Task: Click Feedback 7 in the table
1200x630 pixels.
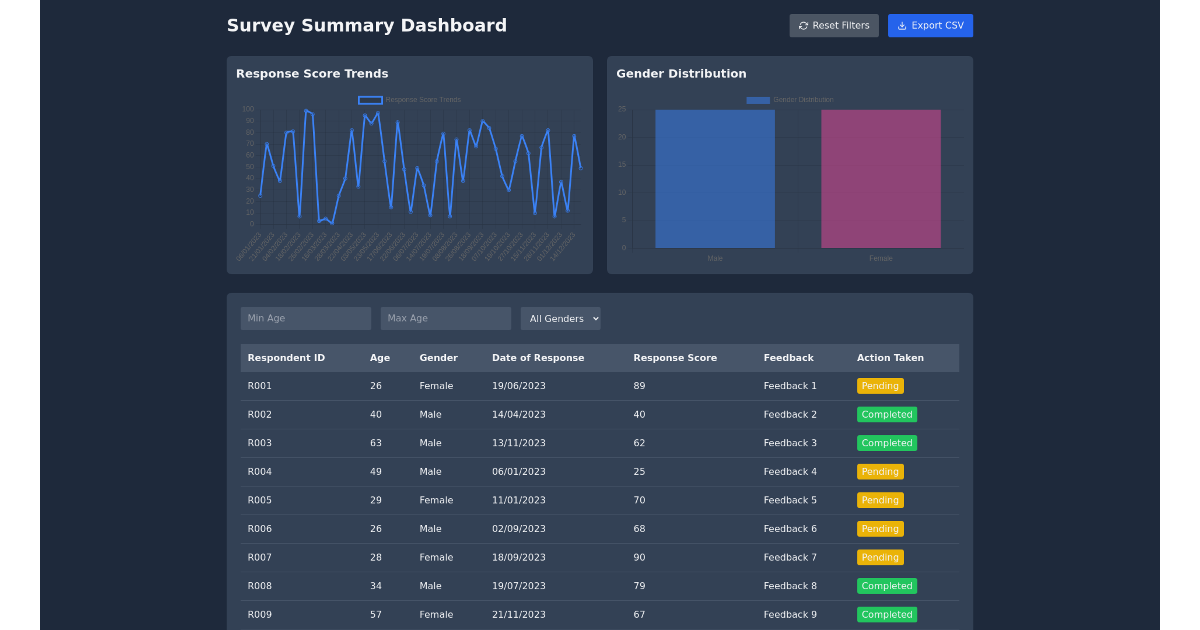Action: click(790, 557)
